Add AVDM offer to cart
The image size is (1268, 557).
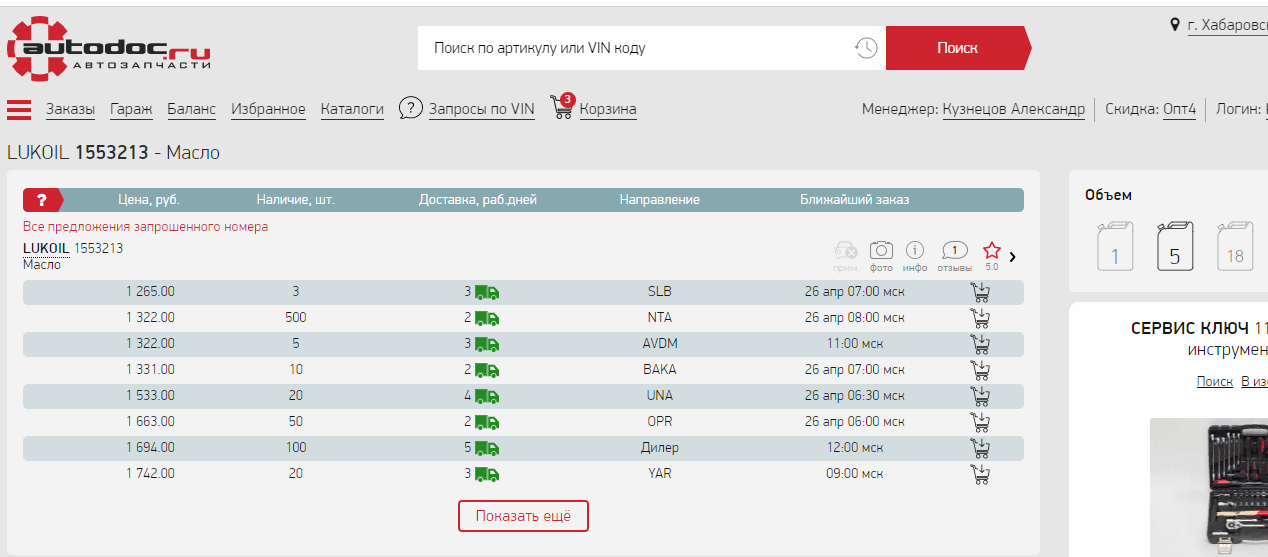pyautogui.click(x=980, y=344)
